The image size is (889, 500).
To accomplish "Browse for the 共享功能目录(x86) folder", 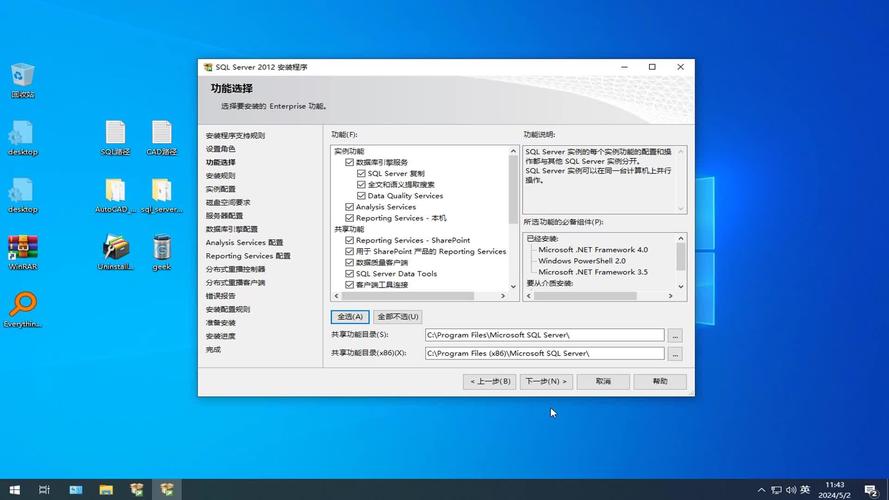I will pos(675,354).
